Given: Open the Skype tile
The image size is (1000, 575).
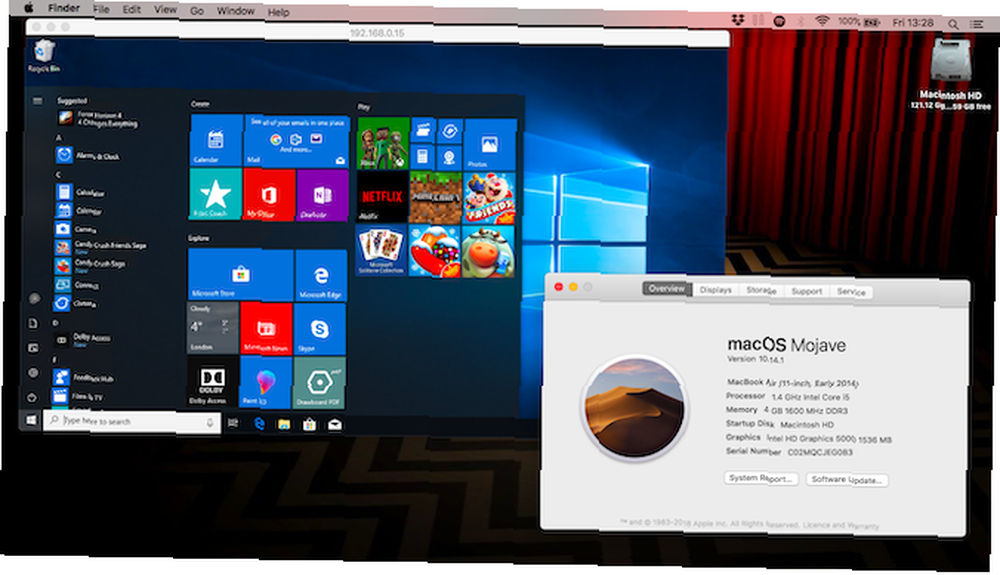Looking at the screenshot, I should pos(320,329).
